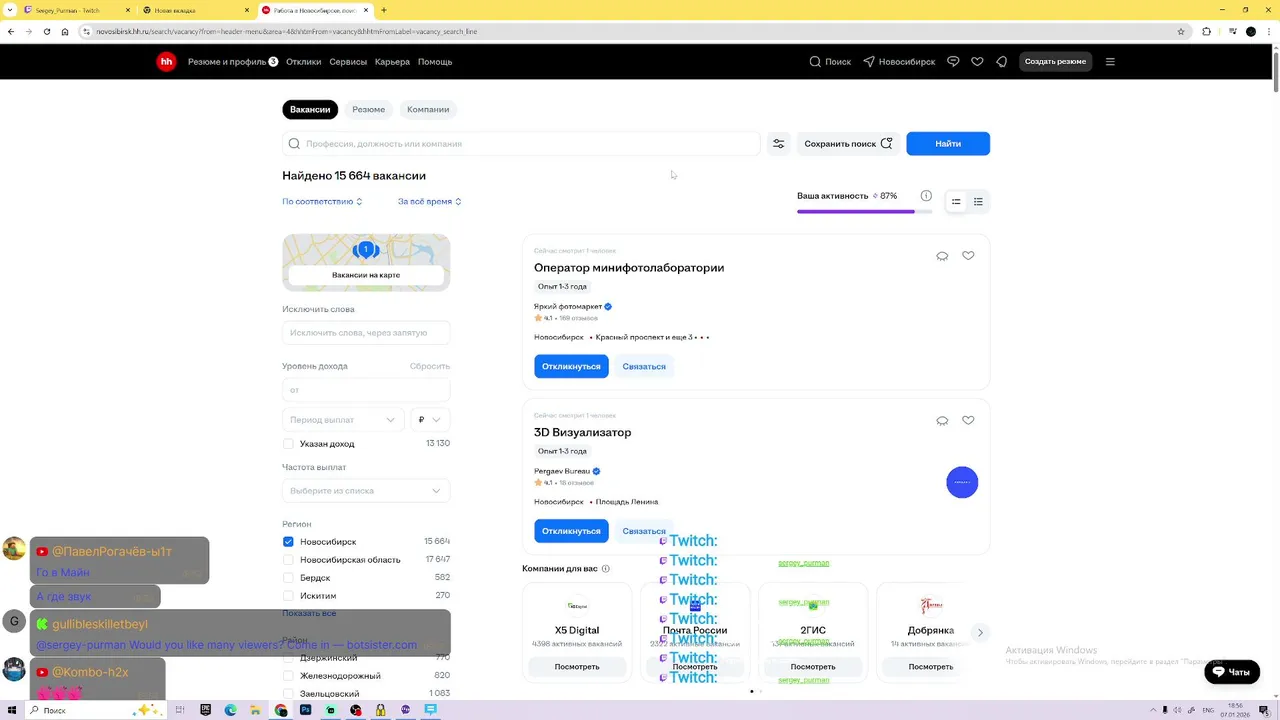Screen dimensions: 1280x720
Task: Open the За всё время period dropdown
Action: point(430,202)
